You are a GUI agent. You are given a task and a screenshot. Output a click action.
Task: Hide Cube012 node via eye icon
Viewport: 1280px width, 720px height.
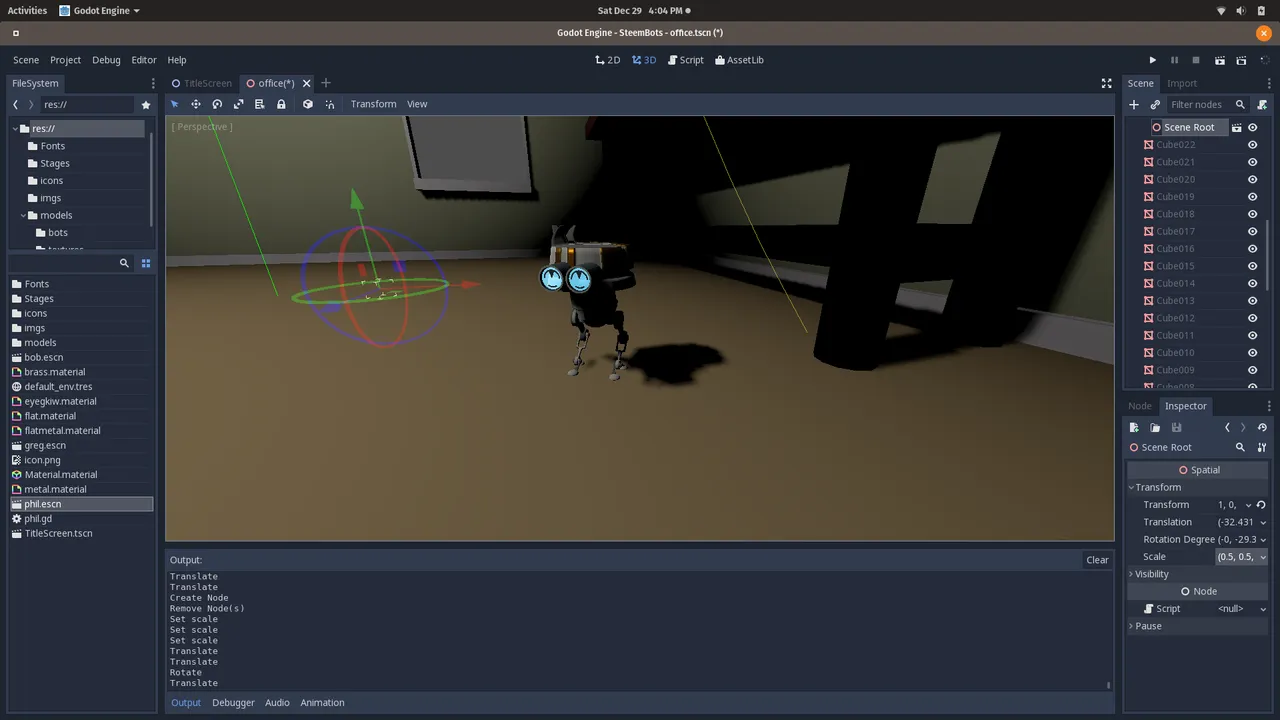pos(1252,318)
